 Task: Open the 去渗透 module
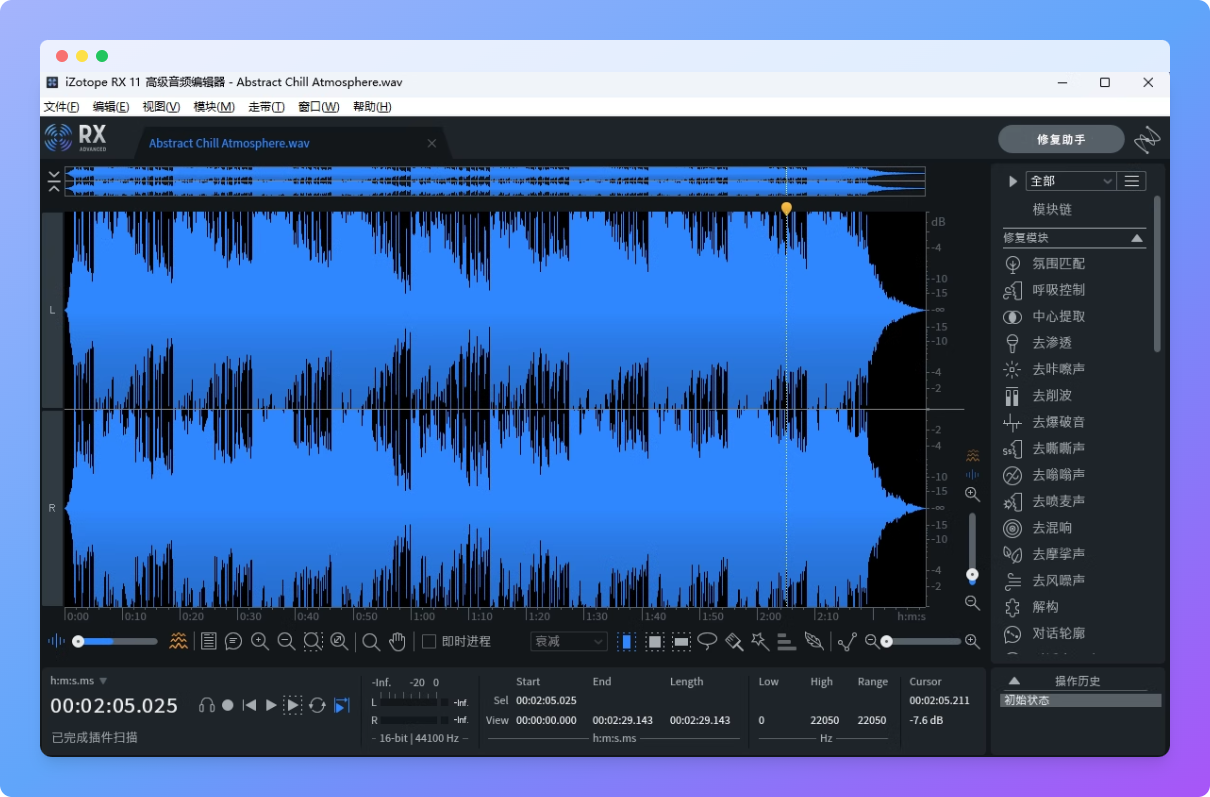pos(1075,342)
